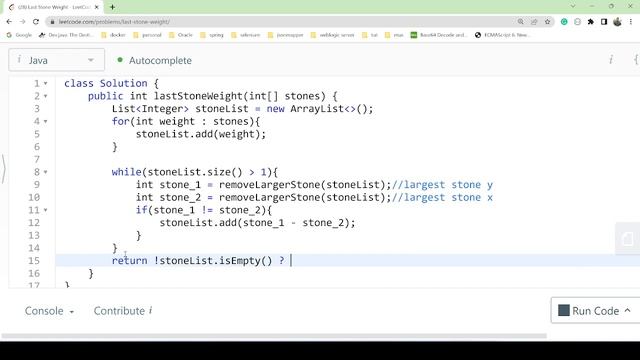
Task: Place cursor on 'stoneList.add(weight);' line
Action: tap(200, 134)
